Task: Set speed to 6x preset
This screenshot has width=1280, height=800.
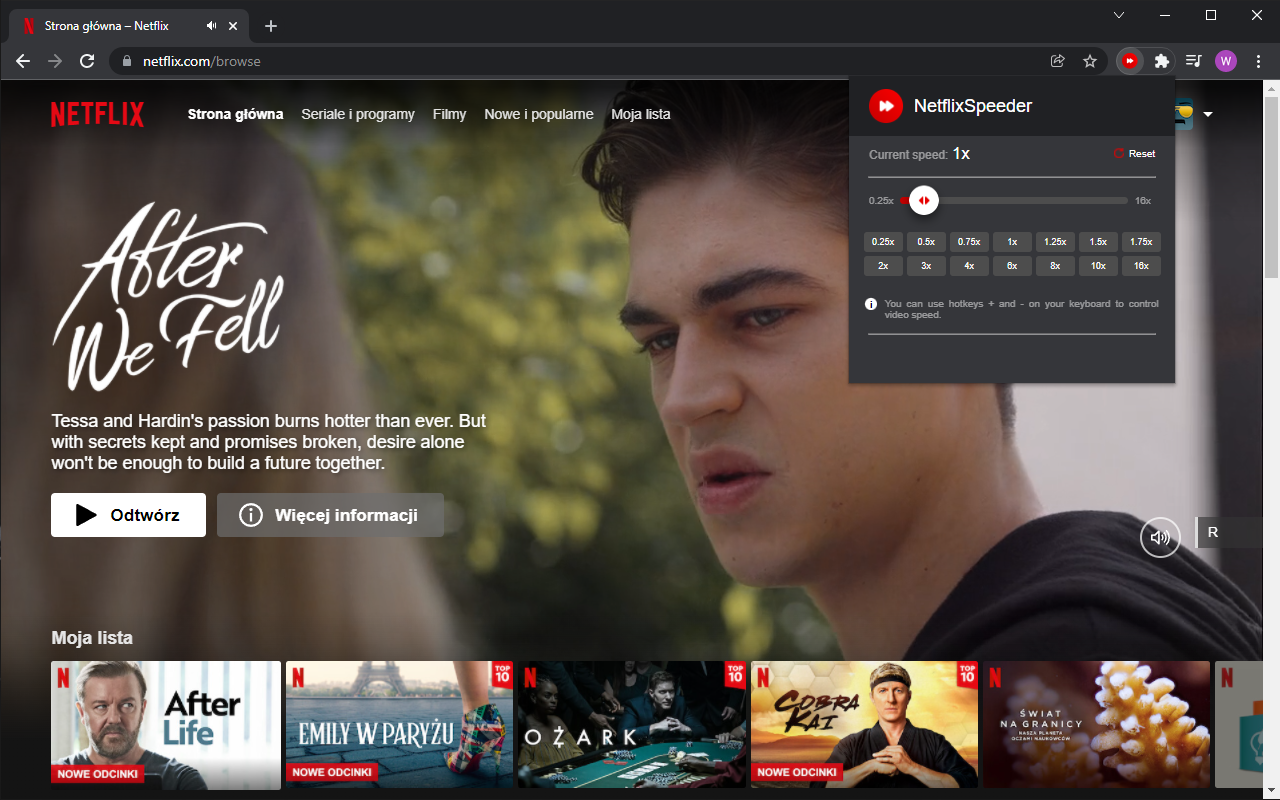Action: click(x=1012, y=266)
